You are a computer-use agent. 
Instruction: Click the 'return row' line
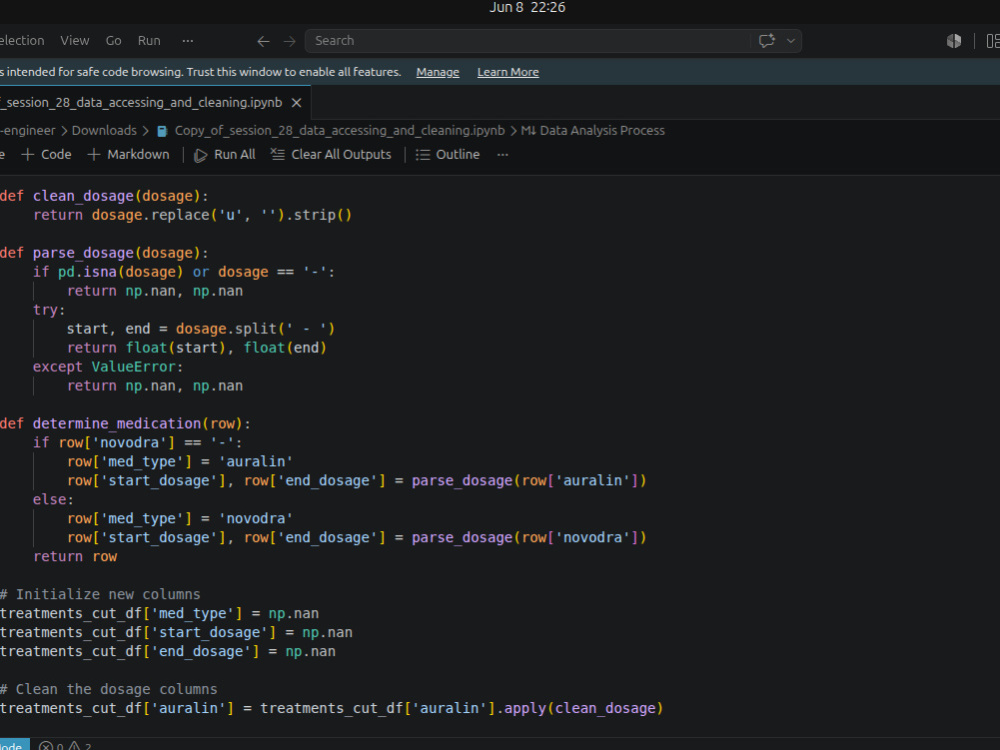tap(75, 556)
